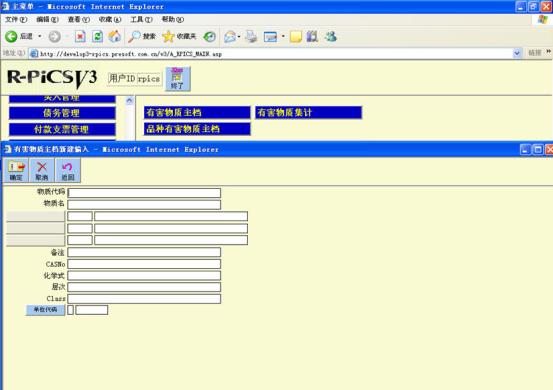Open the Favorites star icon
Viewport: 553px width, 390px height.
(x=168, y=36)
